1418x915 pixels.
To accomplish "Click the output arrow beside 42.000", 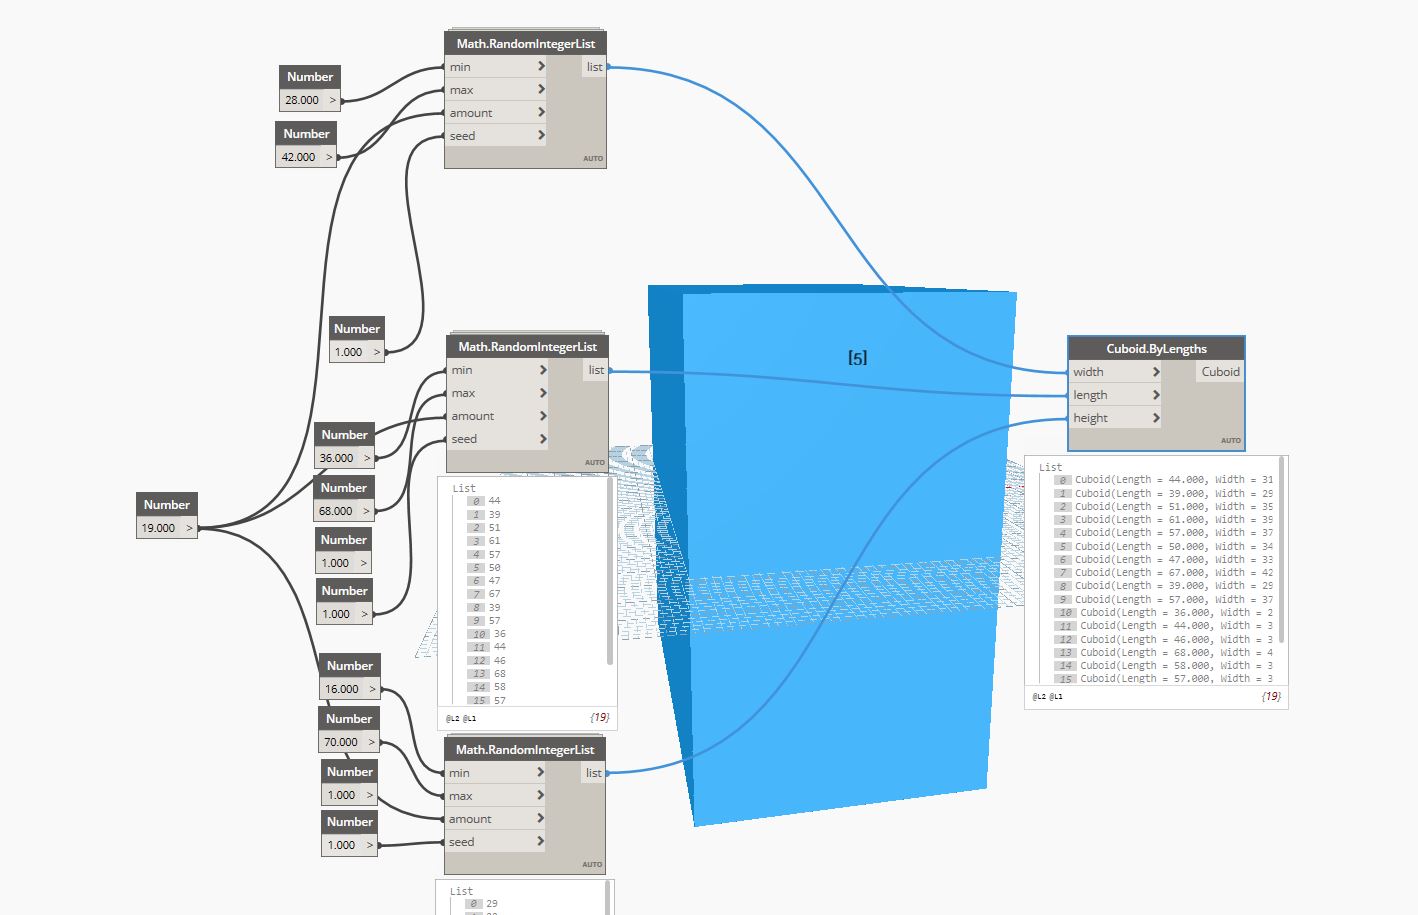I will pyautogui.click(x=329, y=157).
